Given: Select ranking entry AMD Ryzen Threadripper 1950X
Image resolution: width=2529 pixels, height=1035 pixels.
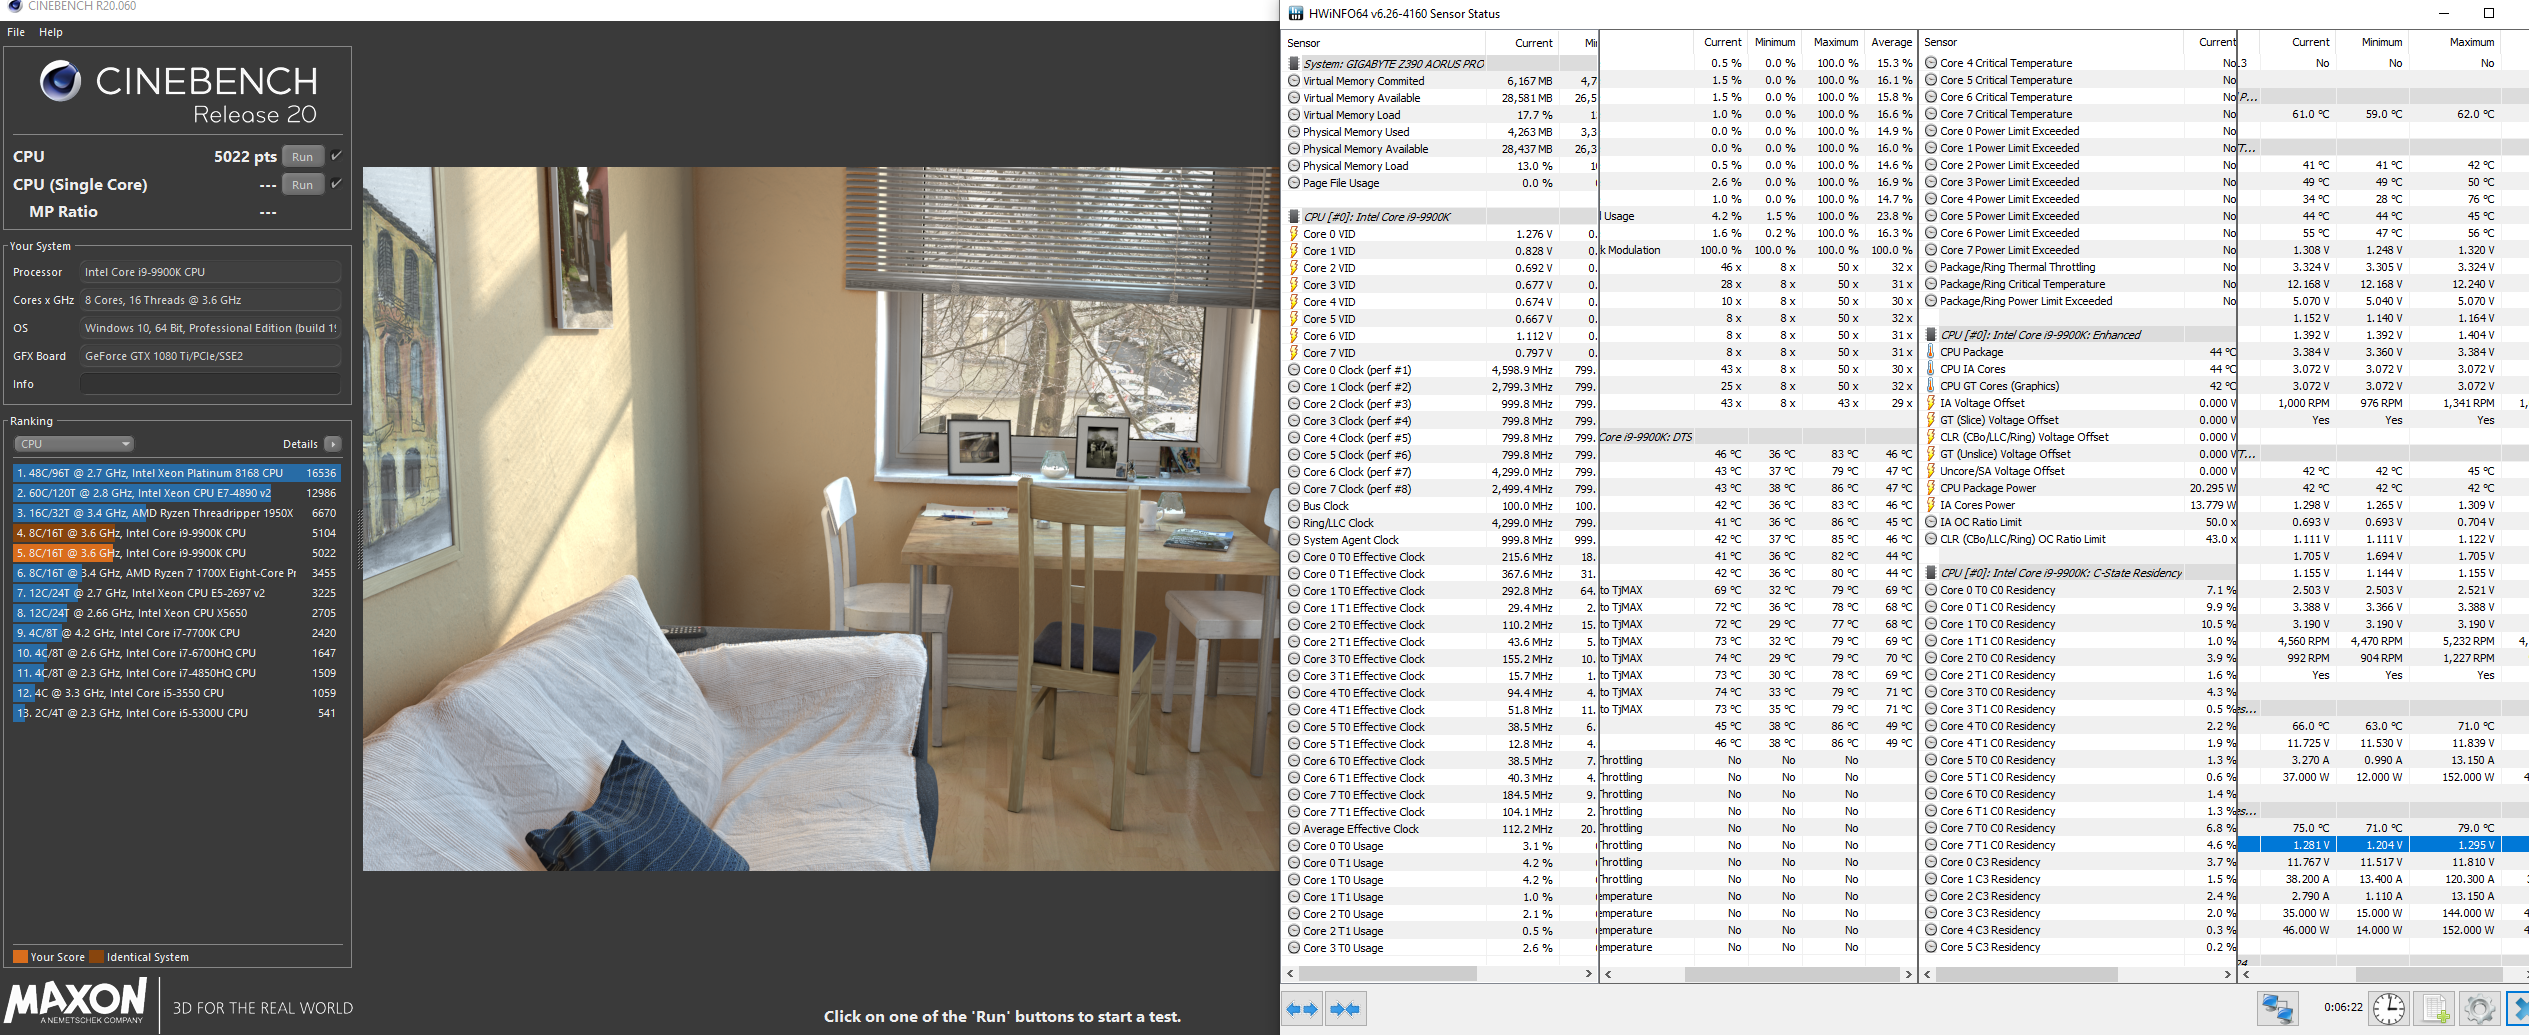Looking at the screenshot, I should click(177, 513).
